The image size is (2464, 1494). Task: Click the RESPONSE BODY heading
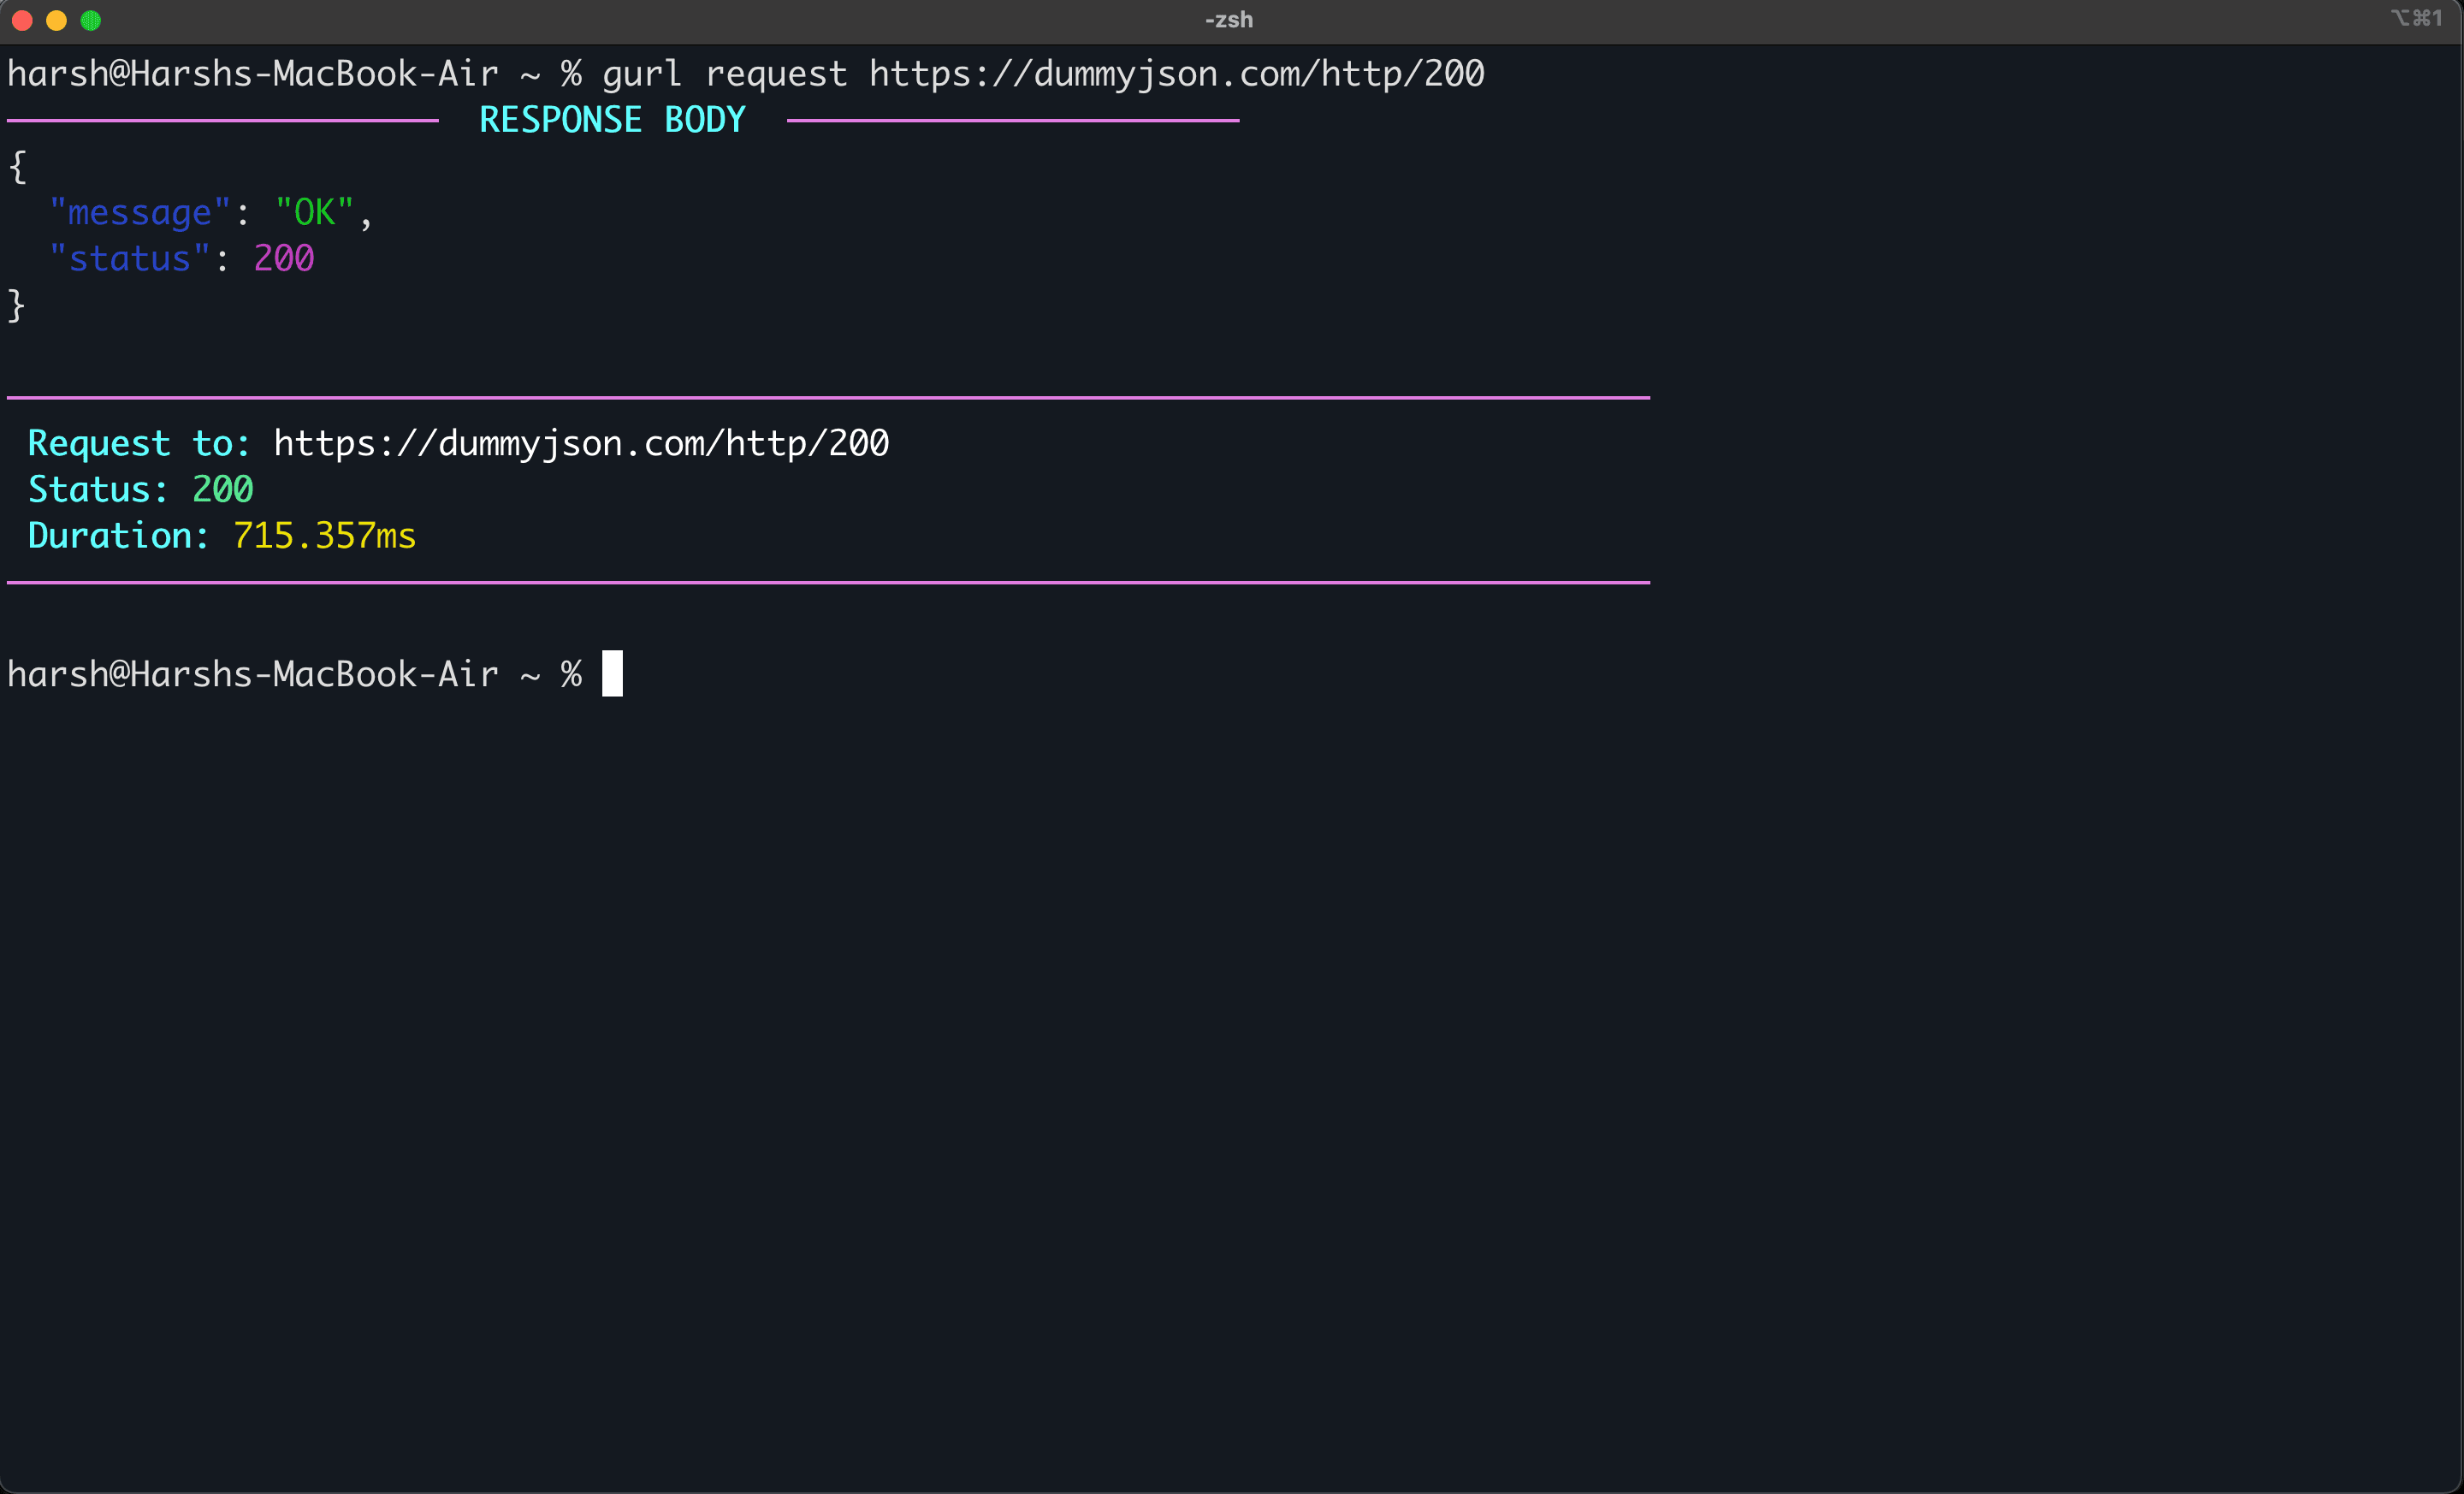click(612, 120)
